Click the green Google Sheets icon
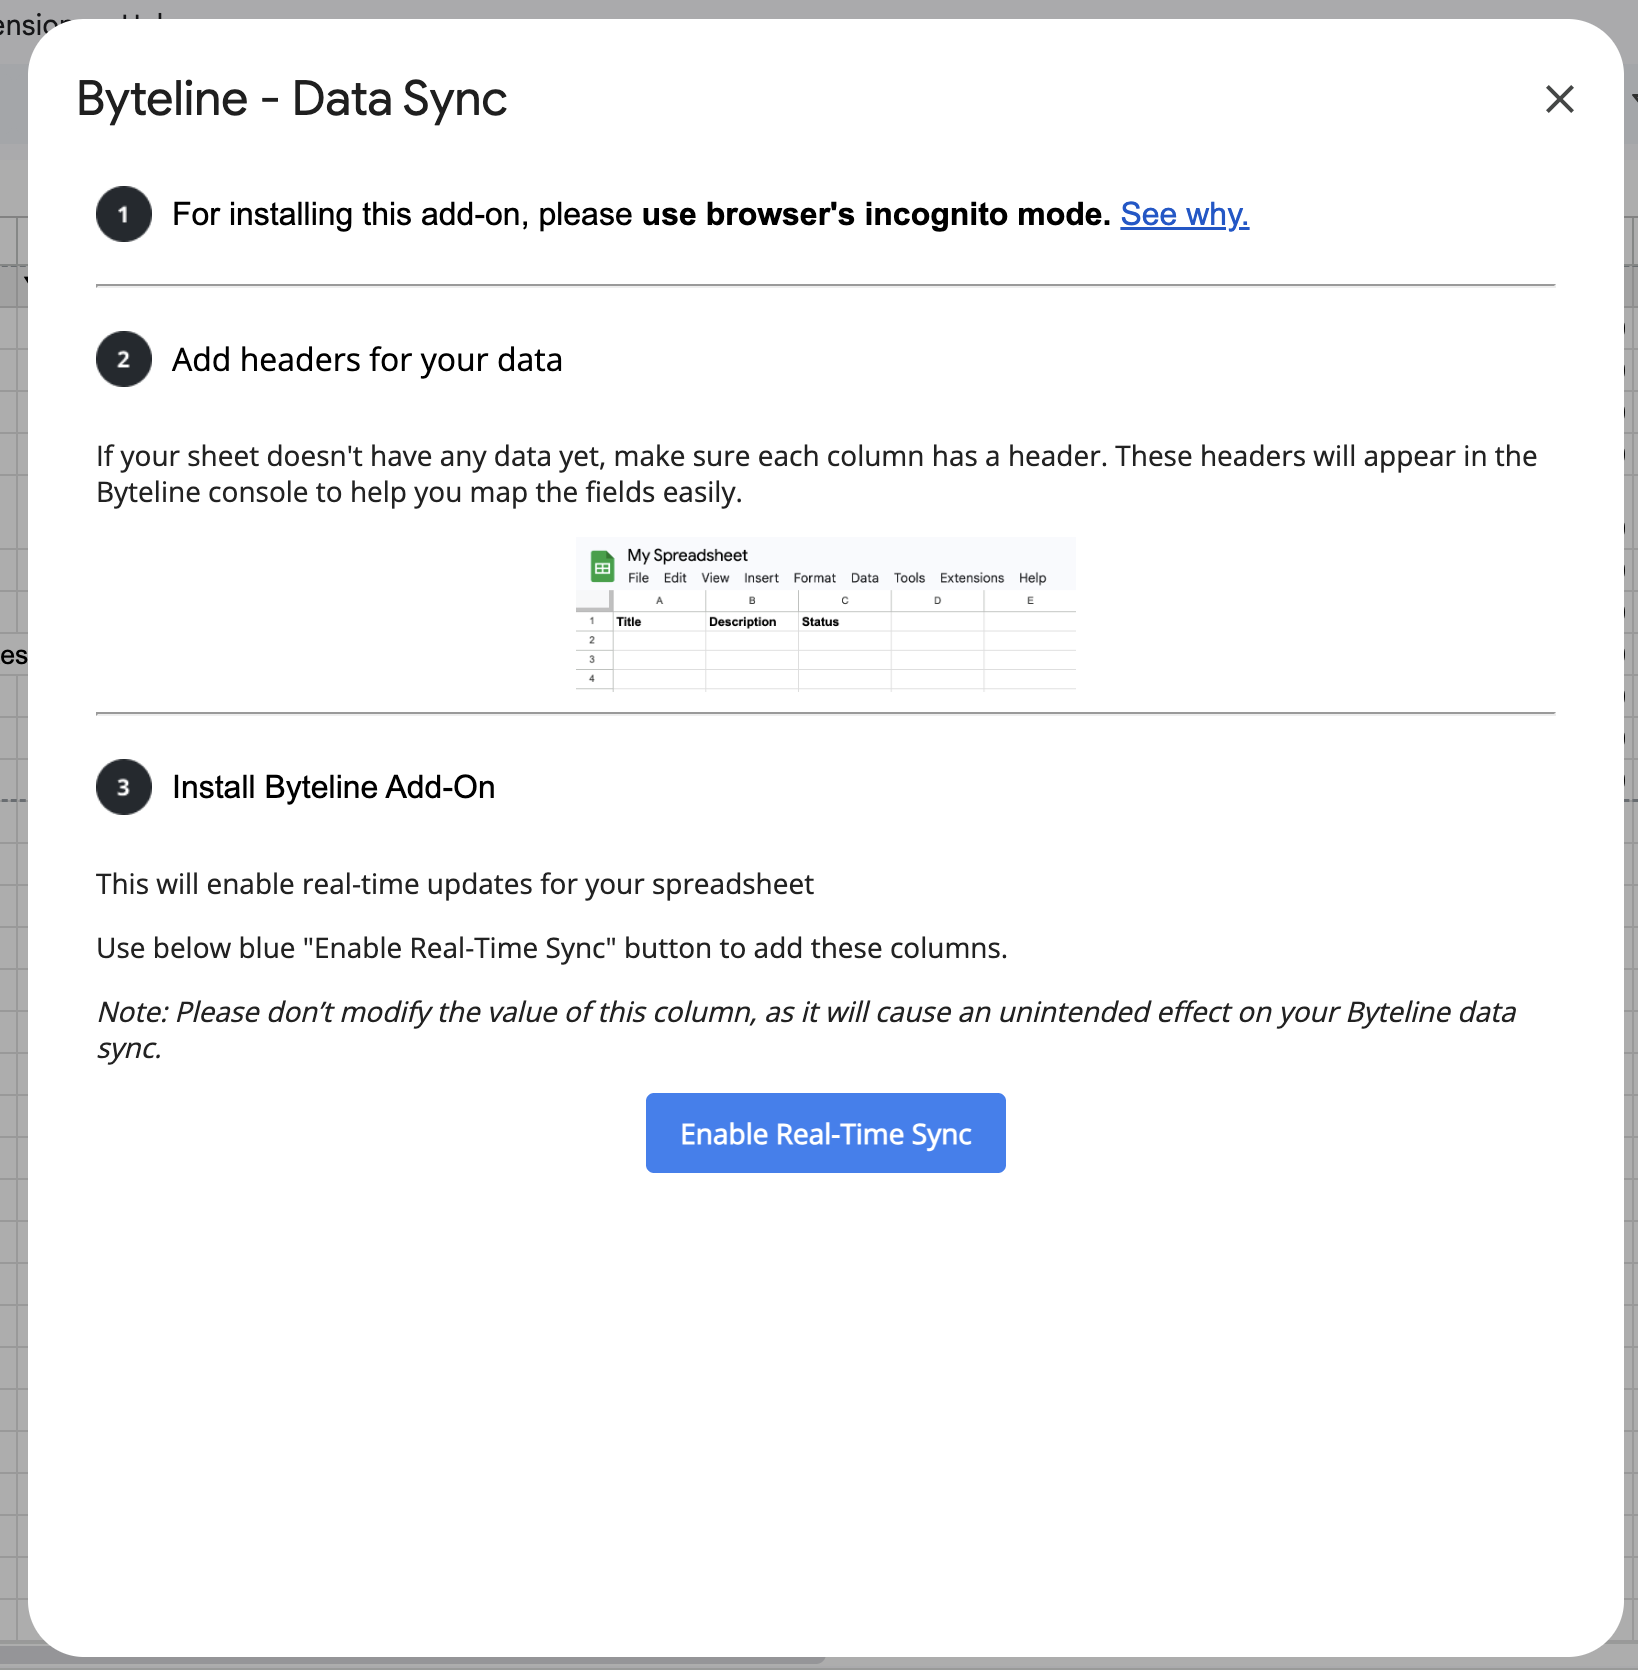Viewport: 1638px width, 1670px height. tap(602, 566)
